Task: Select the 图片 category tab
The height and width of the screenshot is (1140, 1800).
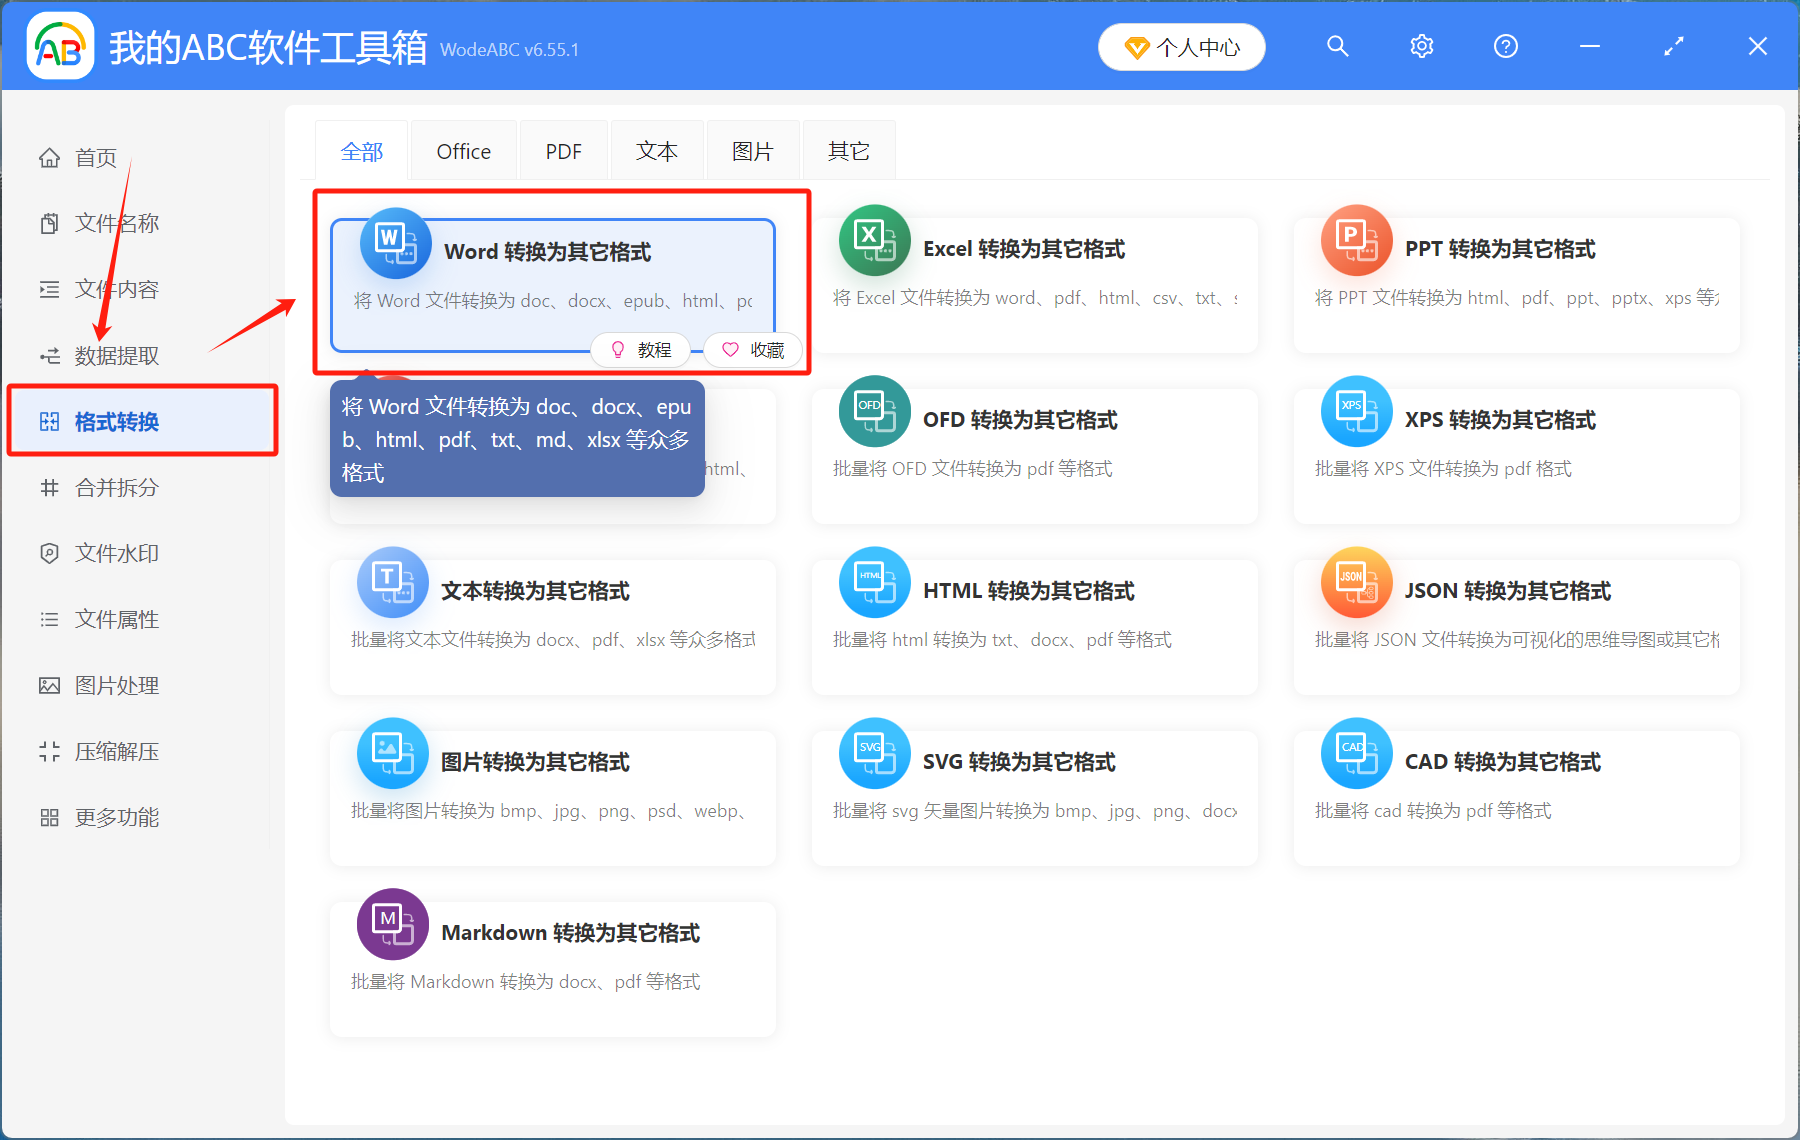Action: click(x=752, y=152)
